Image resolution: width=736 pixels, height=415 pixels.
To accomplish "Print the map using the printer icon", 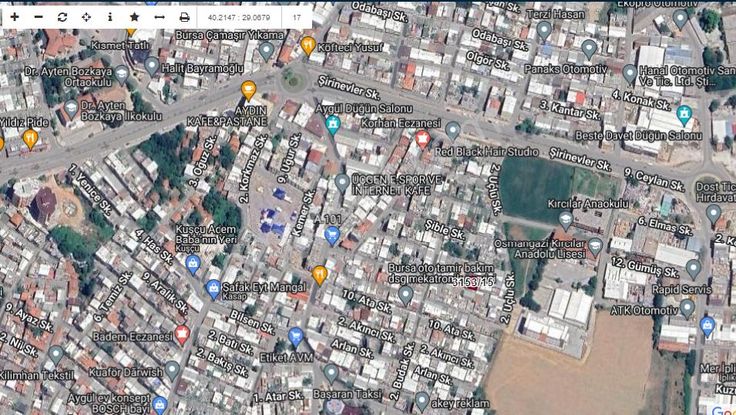I will pos(184,17).
